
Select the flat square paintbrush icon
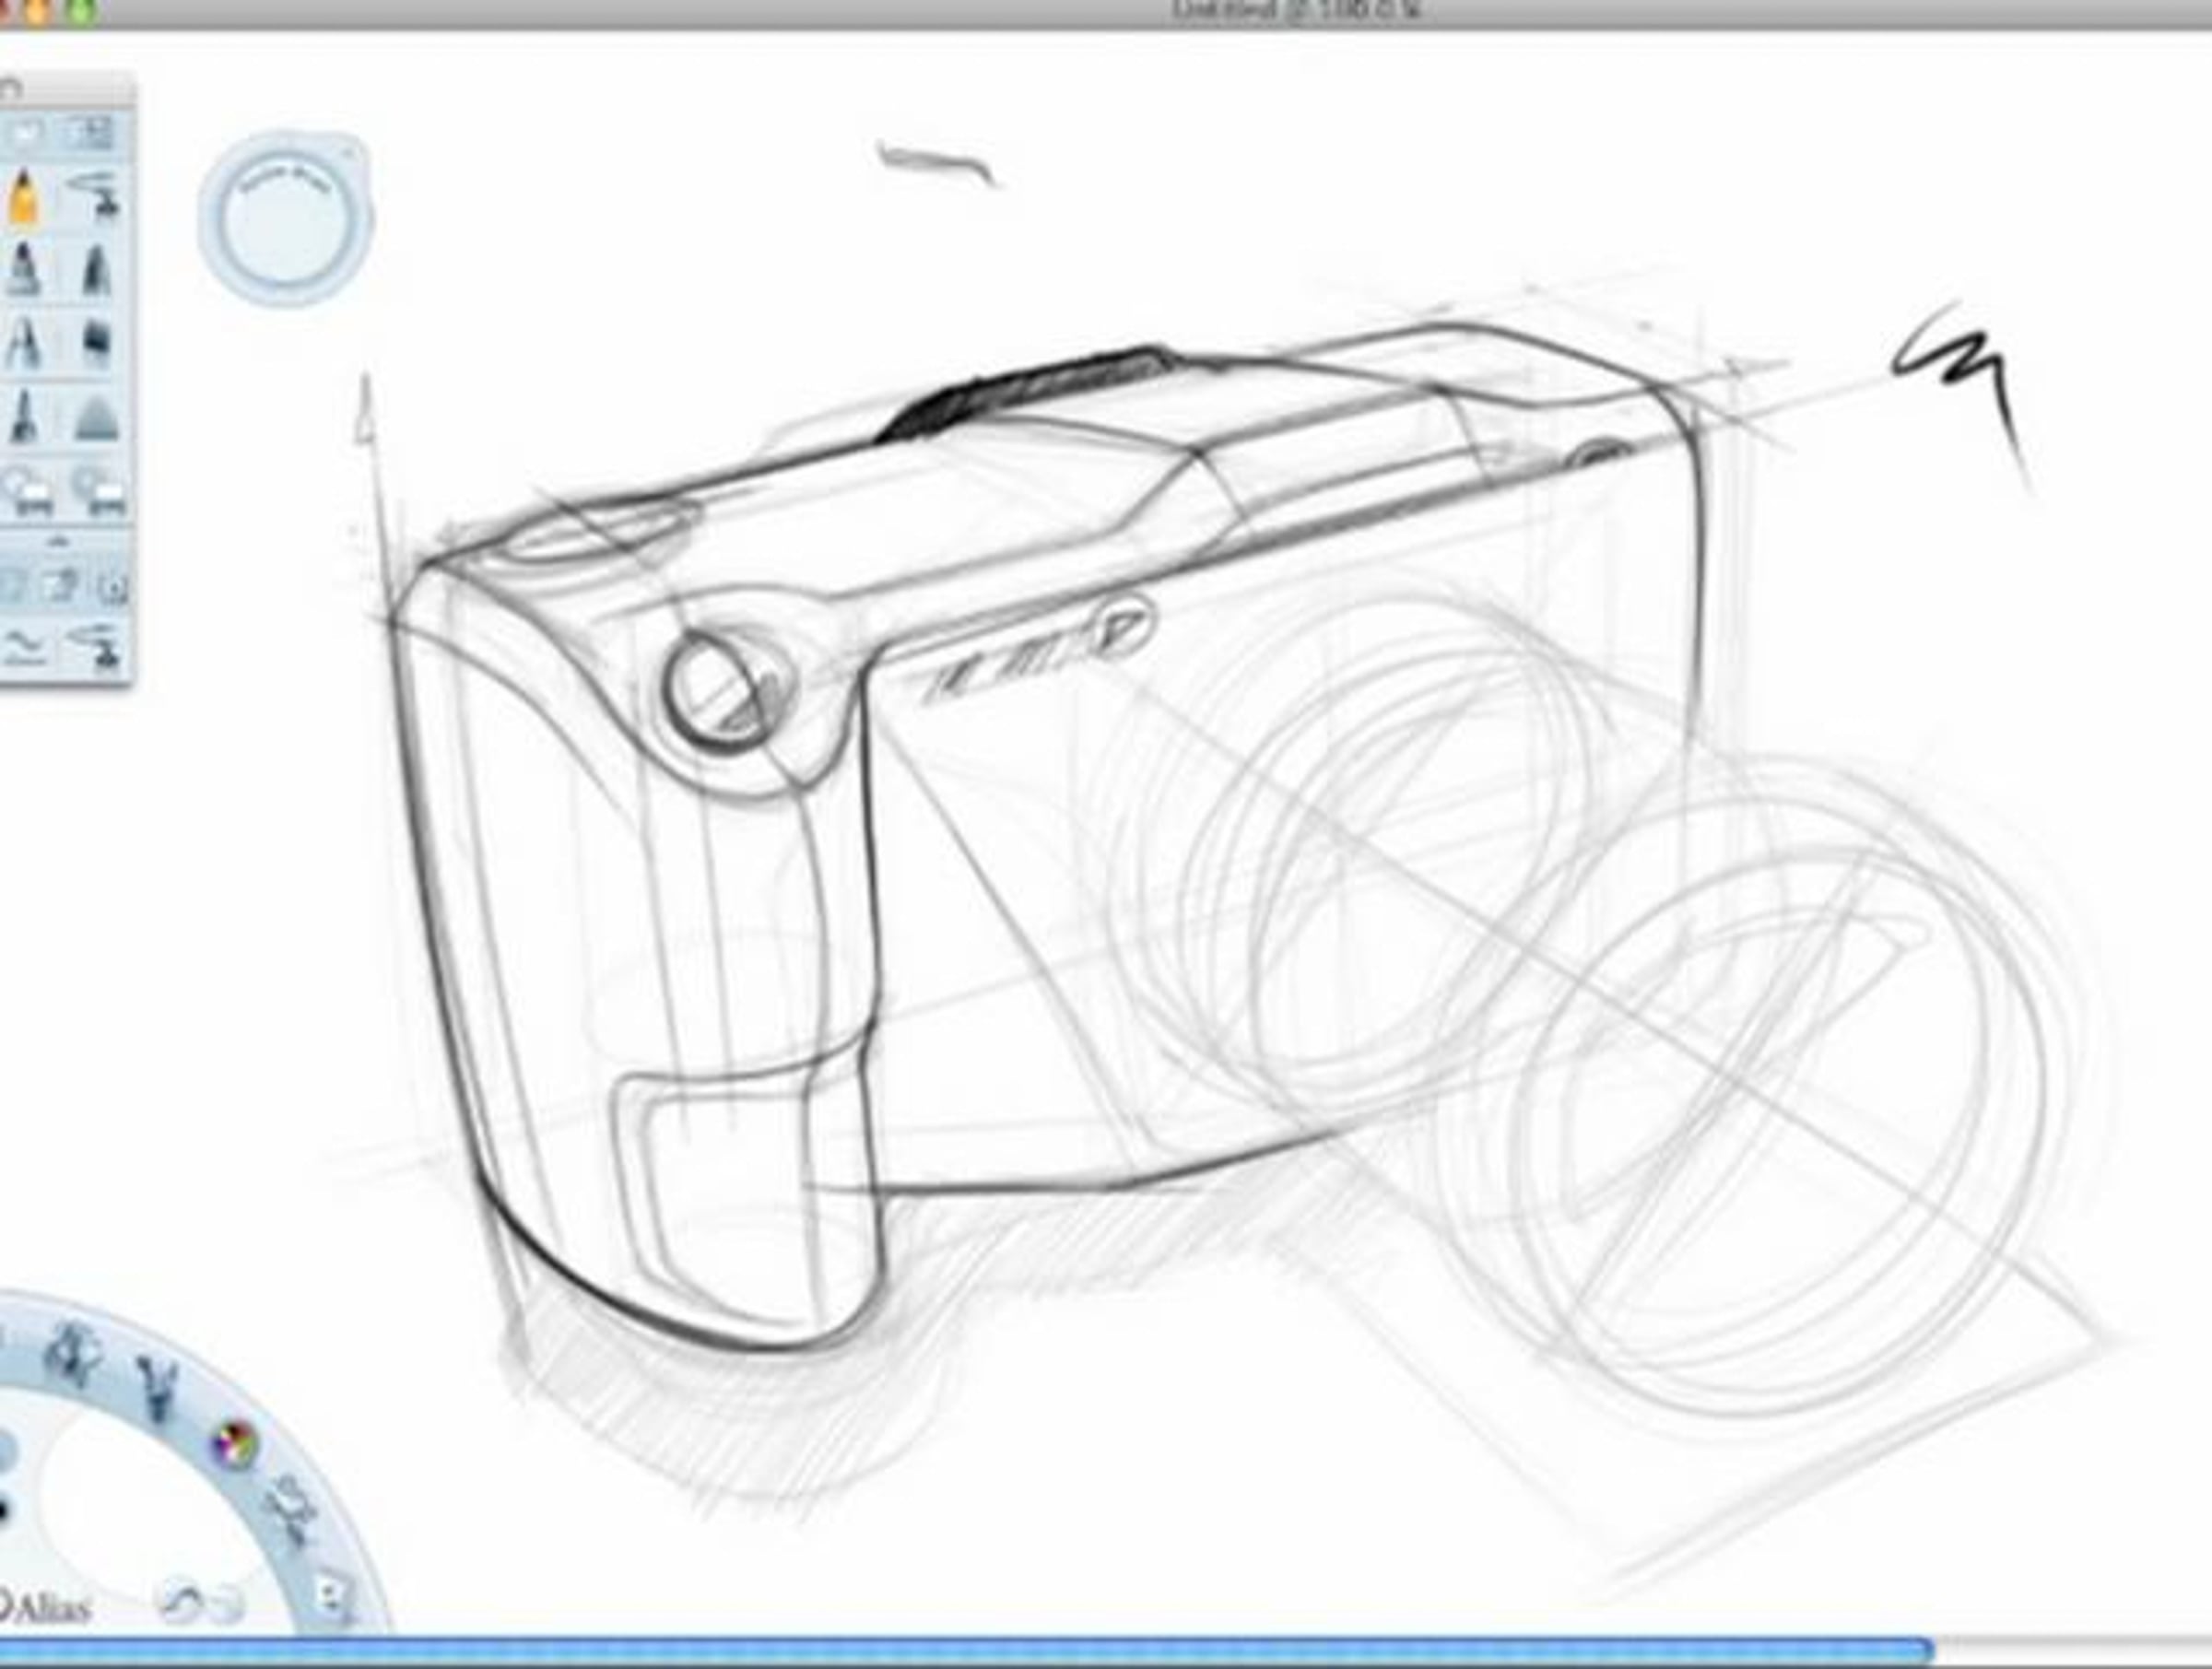click(96, 343)
